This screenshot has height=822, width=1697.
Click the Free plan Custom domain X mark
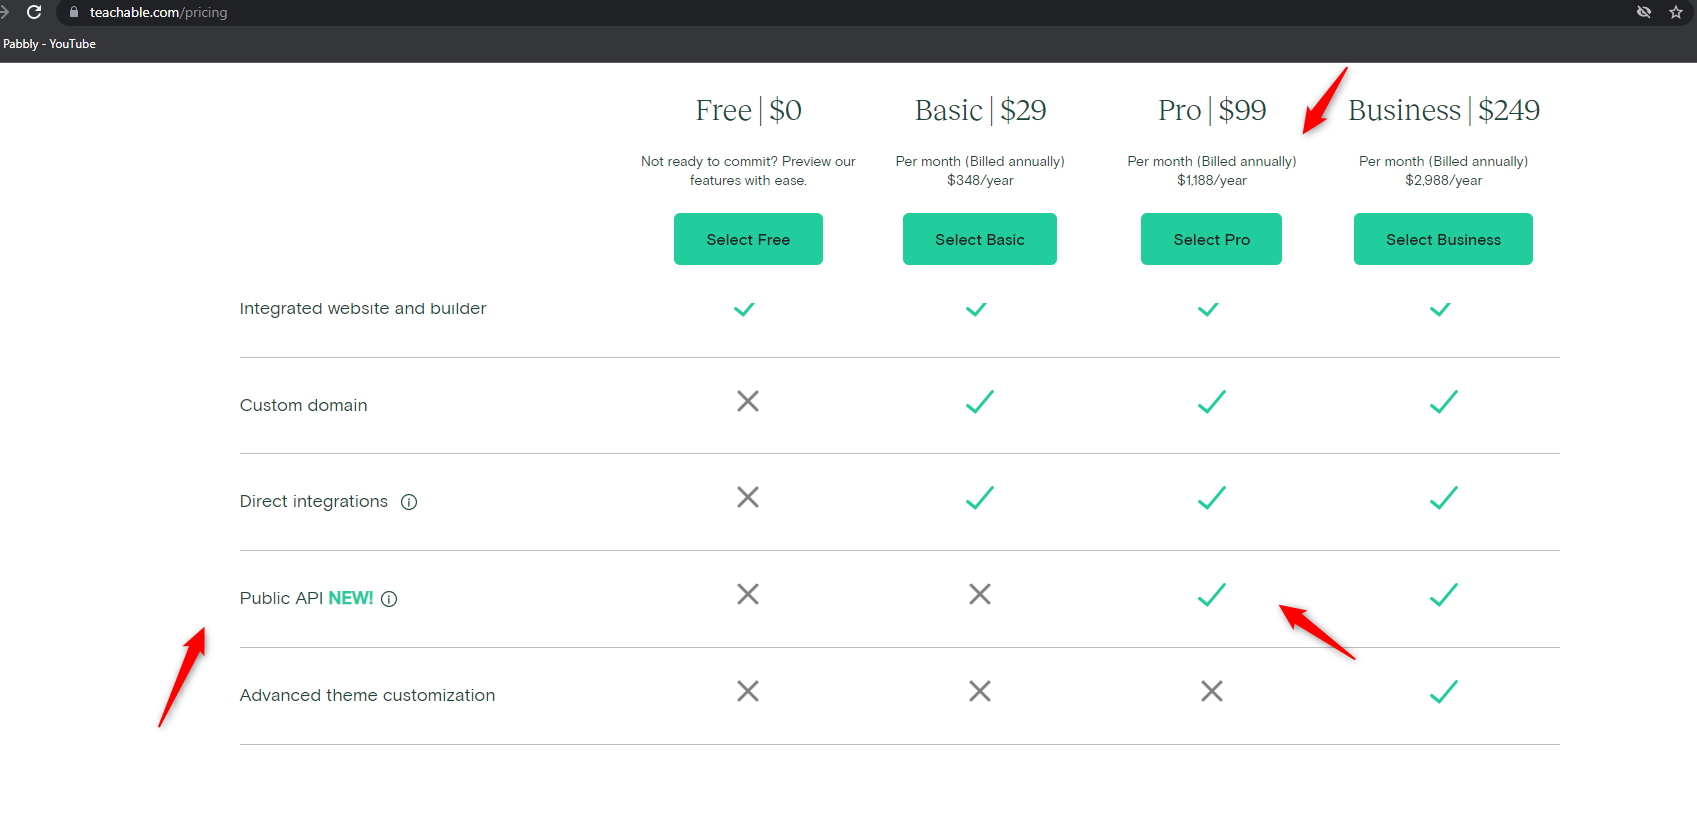point(748,401)
